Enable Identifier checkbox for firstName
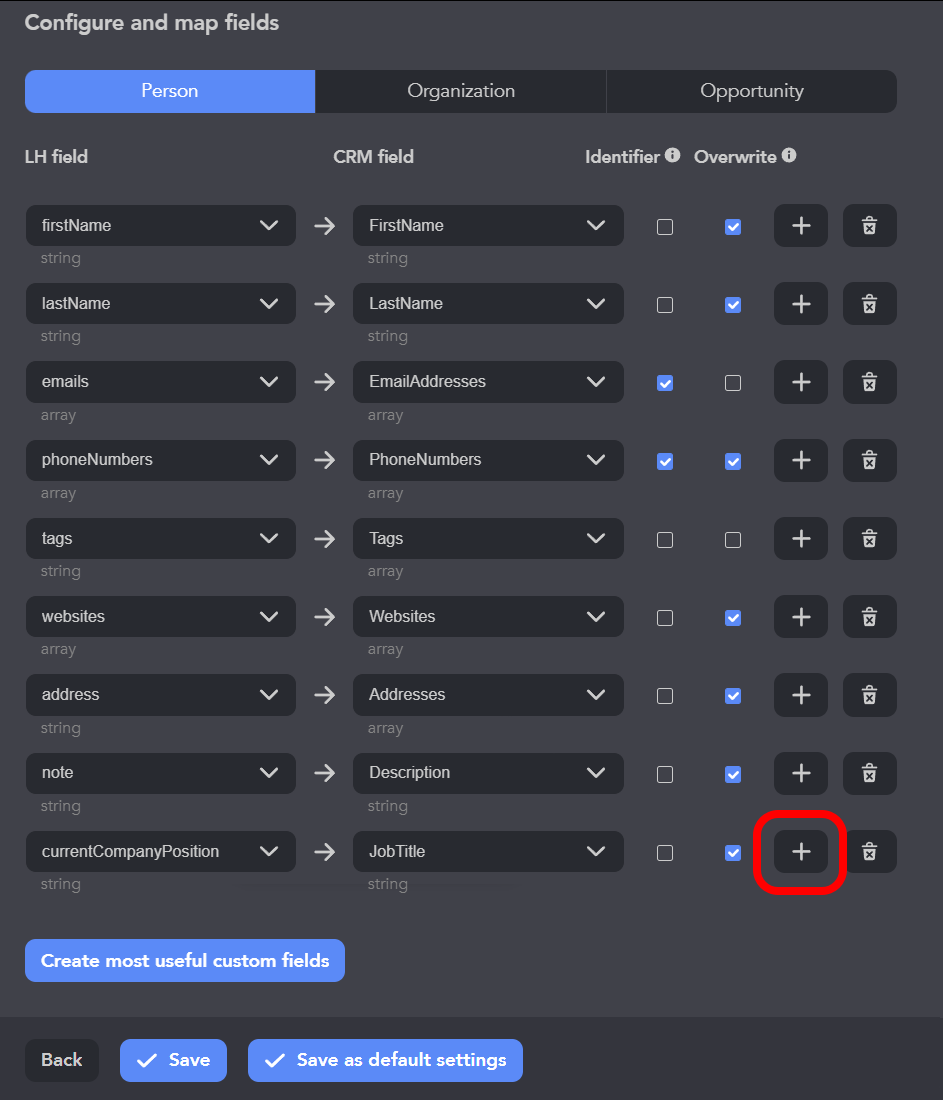 665,227
